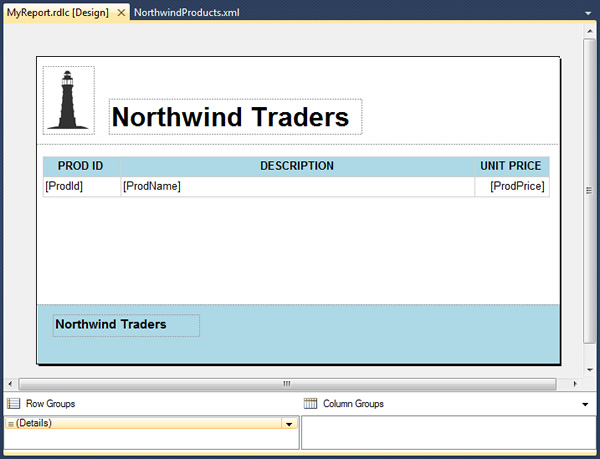Click the Row Groups label
Screen dimensions: 600x459
tap(51, 404)
